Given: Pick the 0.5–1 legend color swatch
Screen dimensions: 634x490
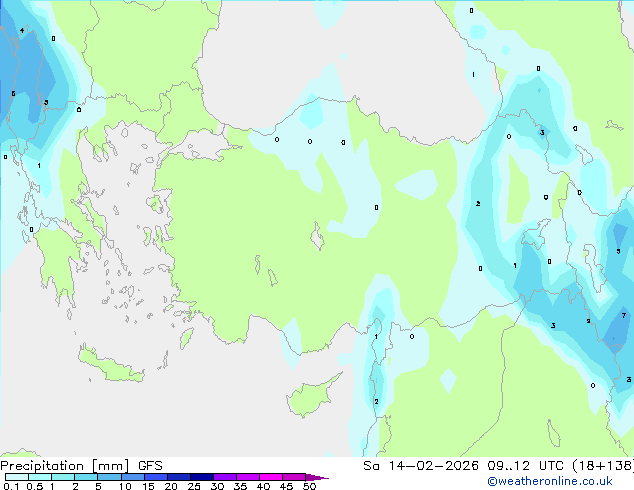Looking at the screenshot, I should click(x=40, y=477).
